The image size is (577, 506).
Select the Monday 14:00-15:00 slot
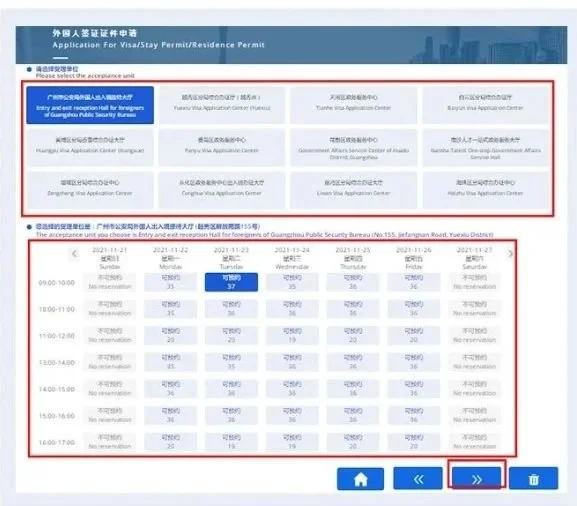tap(170, 389)
